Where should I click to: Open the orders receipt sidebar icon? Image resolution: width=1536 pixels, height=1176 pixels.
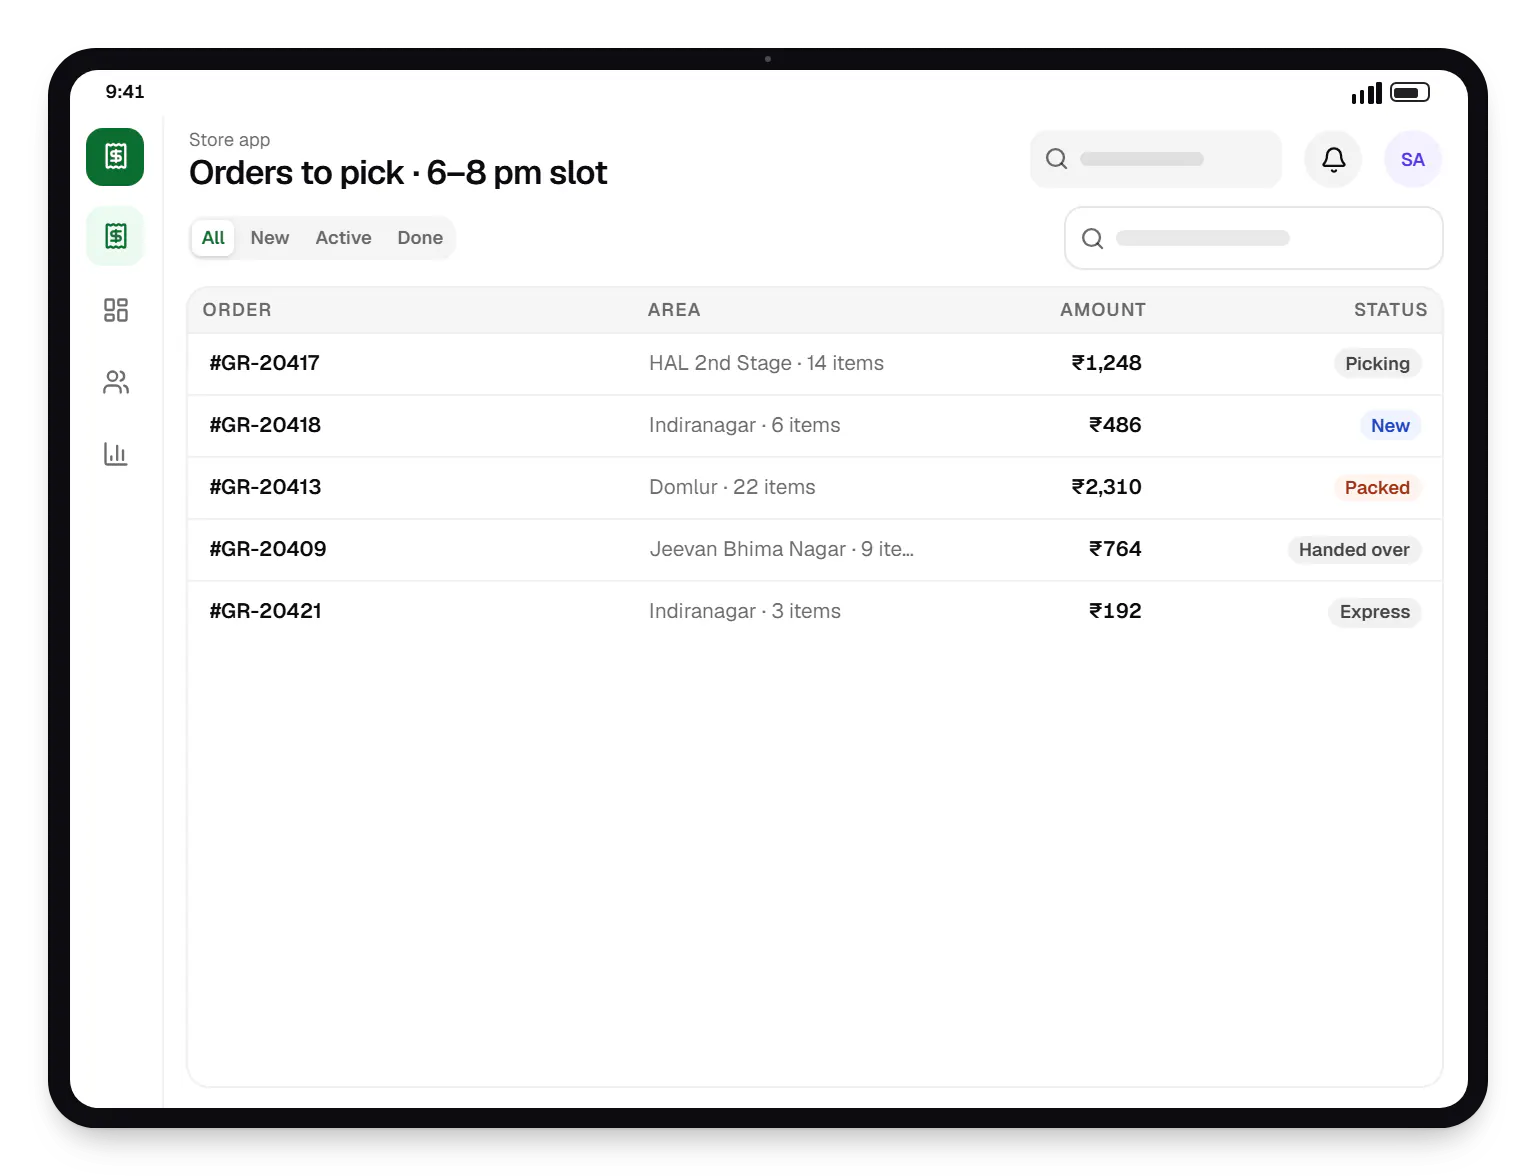click(x=116, y=236)
